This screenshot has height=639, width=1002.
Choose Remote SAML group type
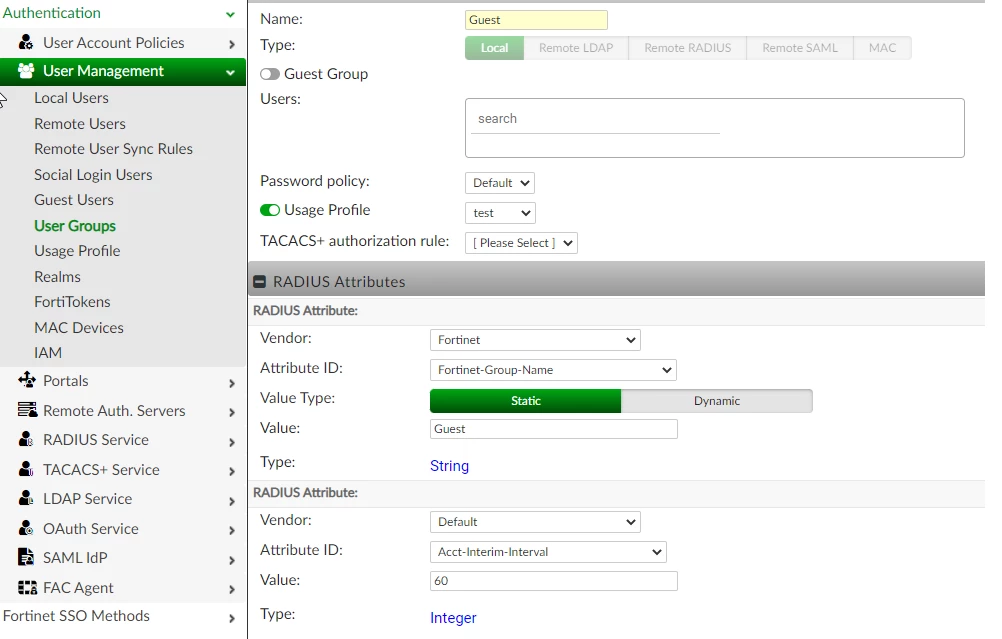pyautogui.click(x=799, y=48)
